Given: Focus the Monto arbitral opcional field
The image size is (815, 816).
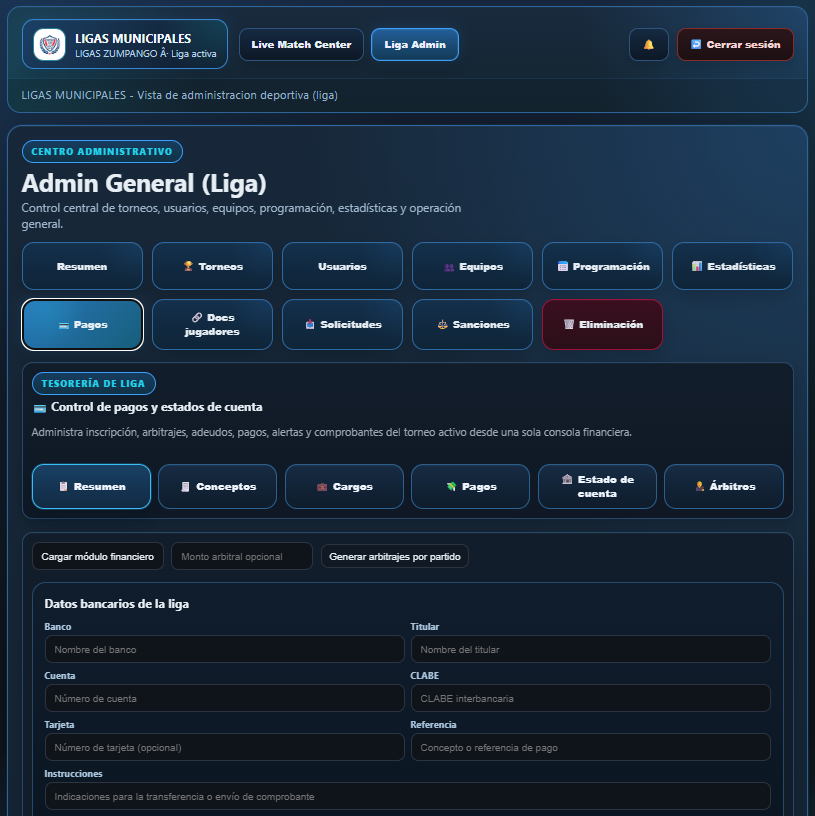Looking at the screenshot, I should click(x=241, y=556).
